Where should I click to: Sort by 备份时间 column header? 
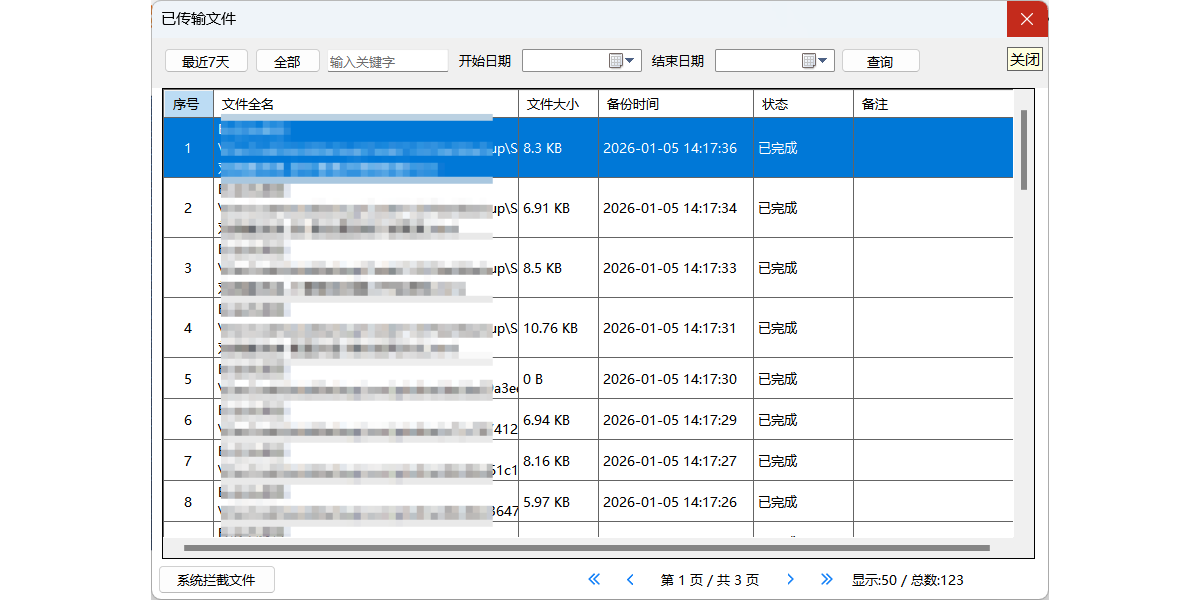tap(675, 104)
